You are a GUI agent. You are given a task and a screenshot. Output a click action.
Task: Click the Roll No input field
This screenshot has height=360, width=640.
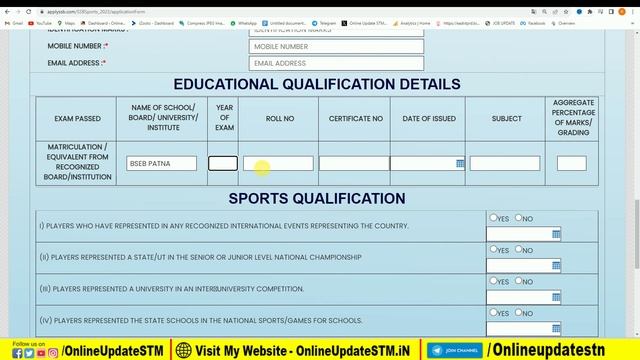point(278,163)
